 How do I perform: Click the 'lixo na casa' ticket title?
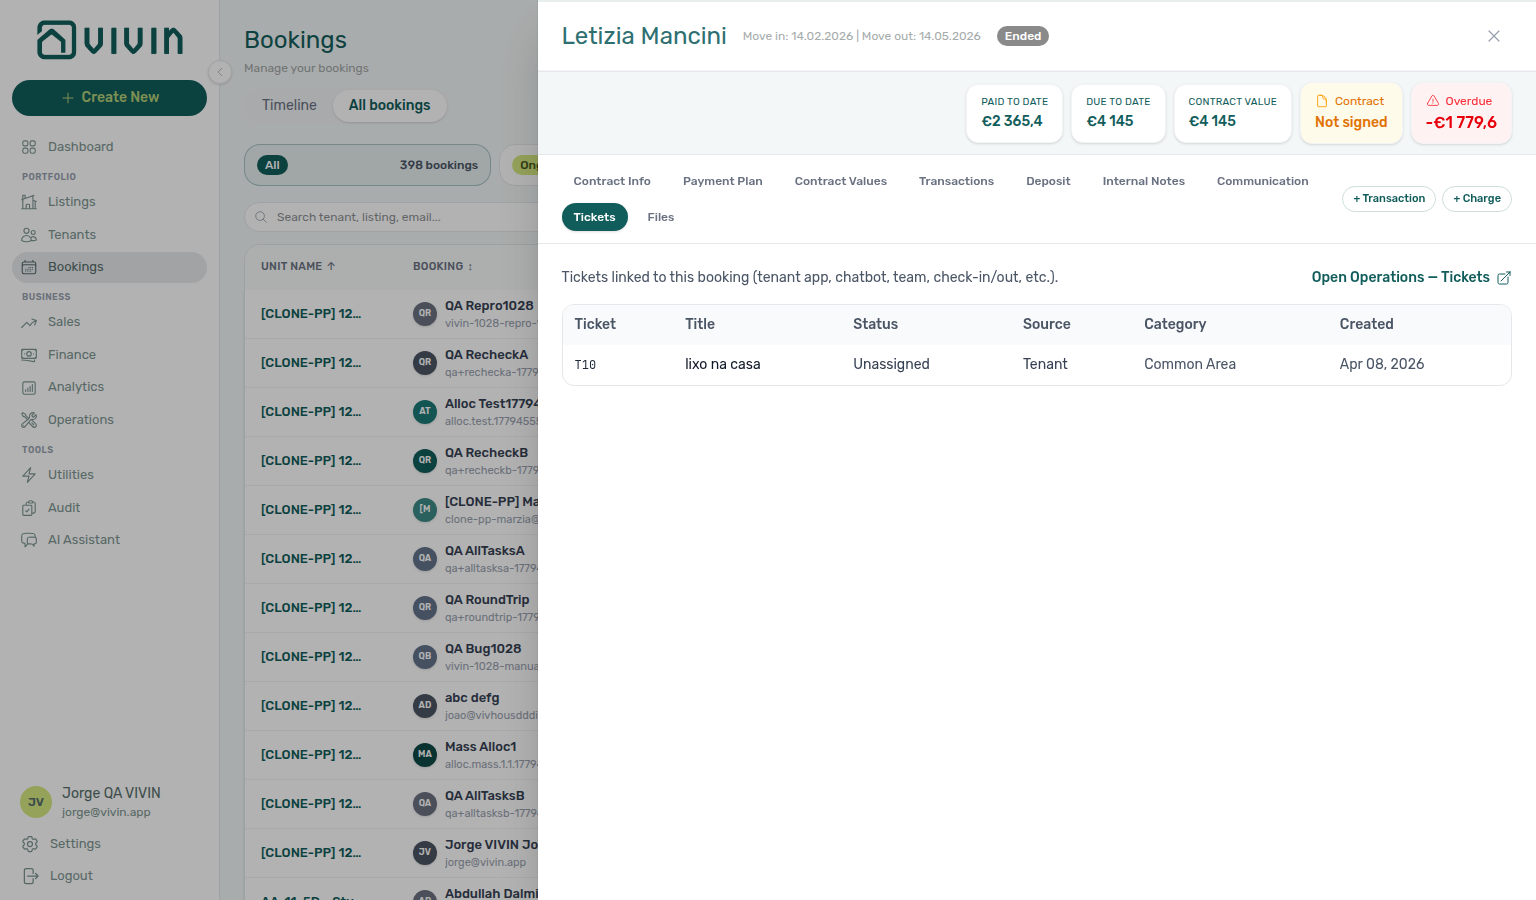pyautogui.click(x=723, y=364)
